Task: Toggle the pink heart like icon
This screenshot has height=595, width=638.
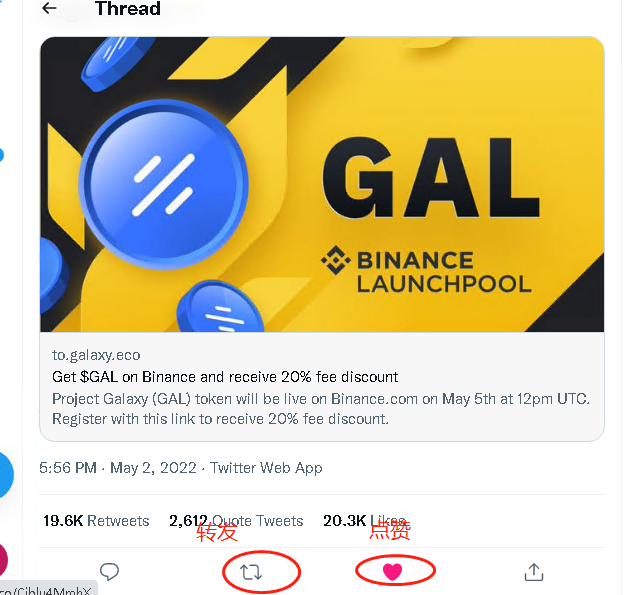Action: pos(392,572)
